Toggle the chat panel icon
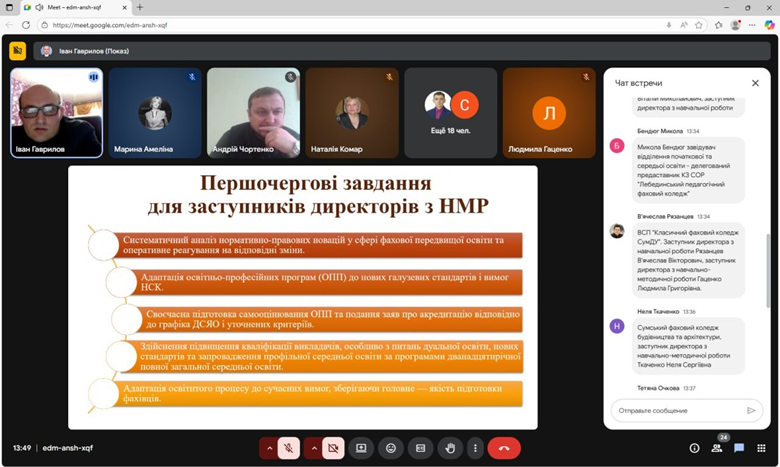Viewport: 780px width, 467px height. (x=739, y=448)
